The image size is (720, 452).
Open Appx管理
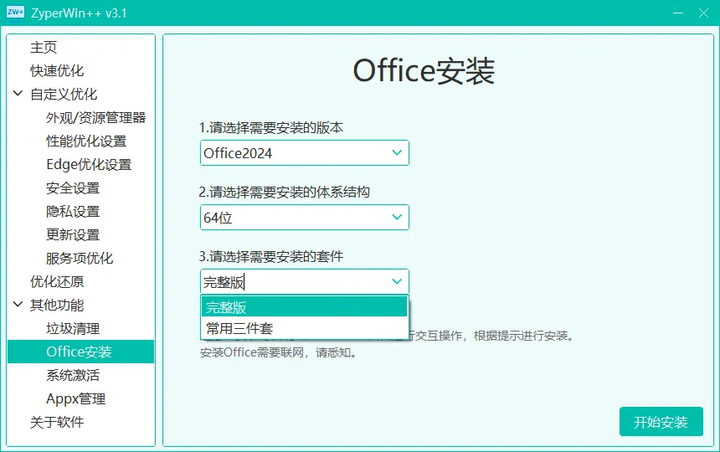[x=76, y=399]
